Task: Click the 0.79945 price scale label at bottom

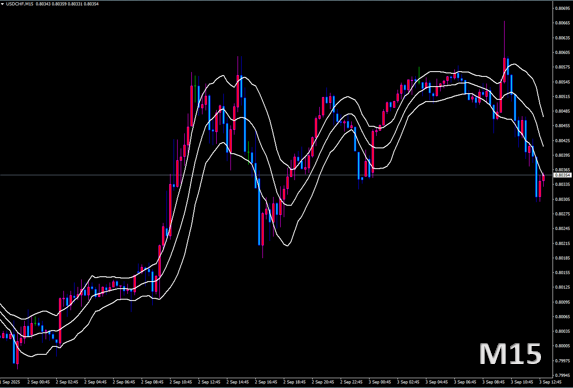Action: [x=562, y=375]
